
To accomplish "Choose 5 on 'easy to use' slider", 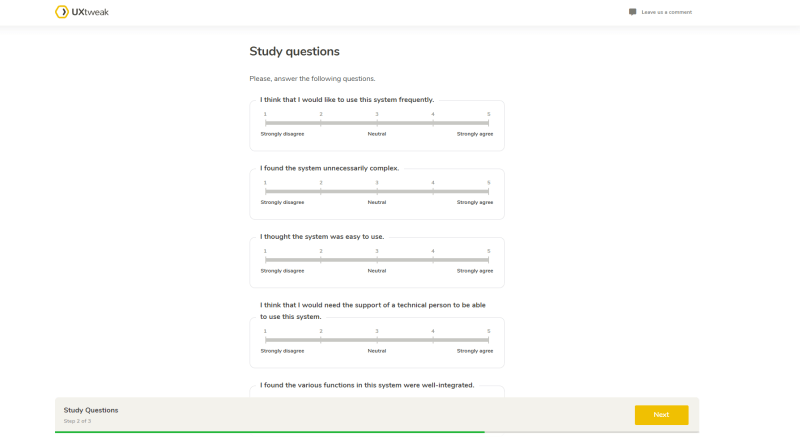I will (x=488, y=260).
